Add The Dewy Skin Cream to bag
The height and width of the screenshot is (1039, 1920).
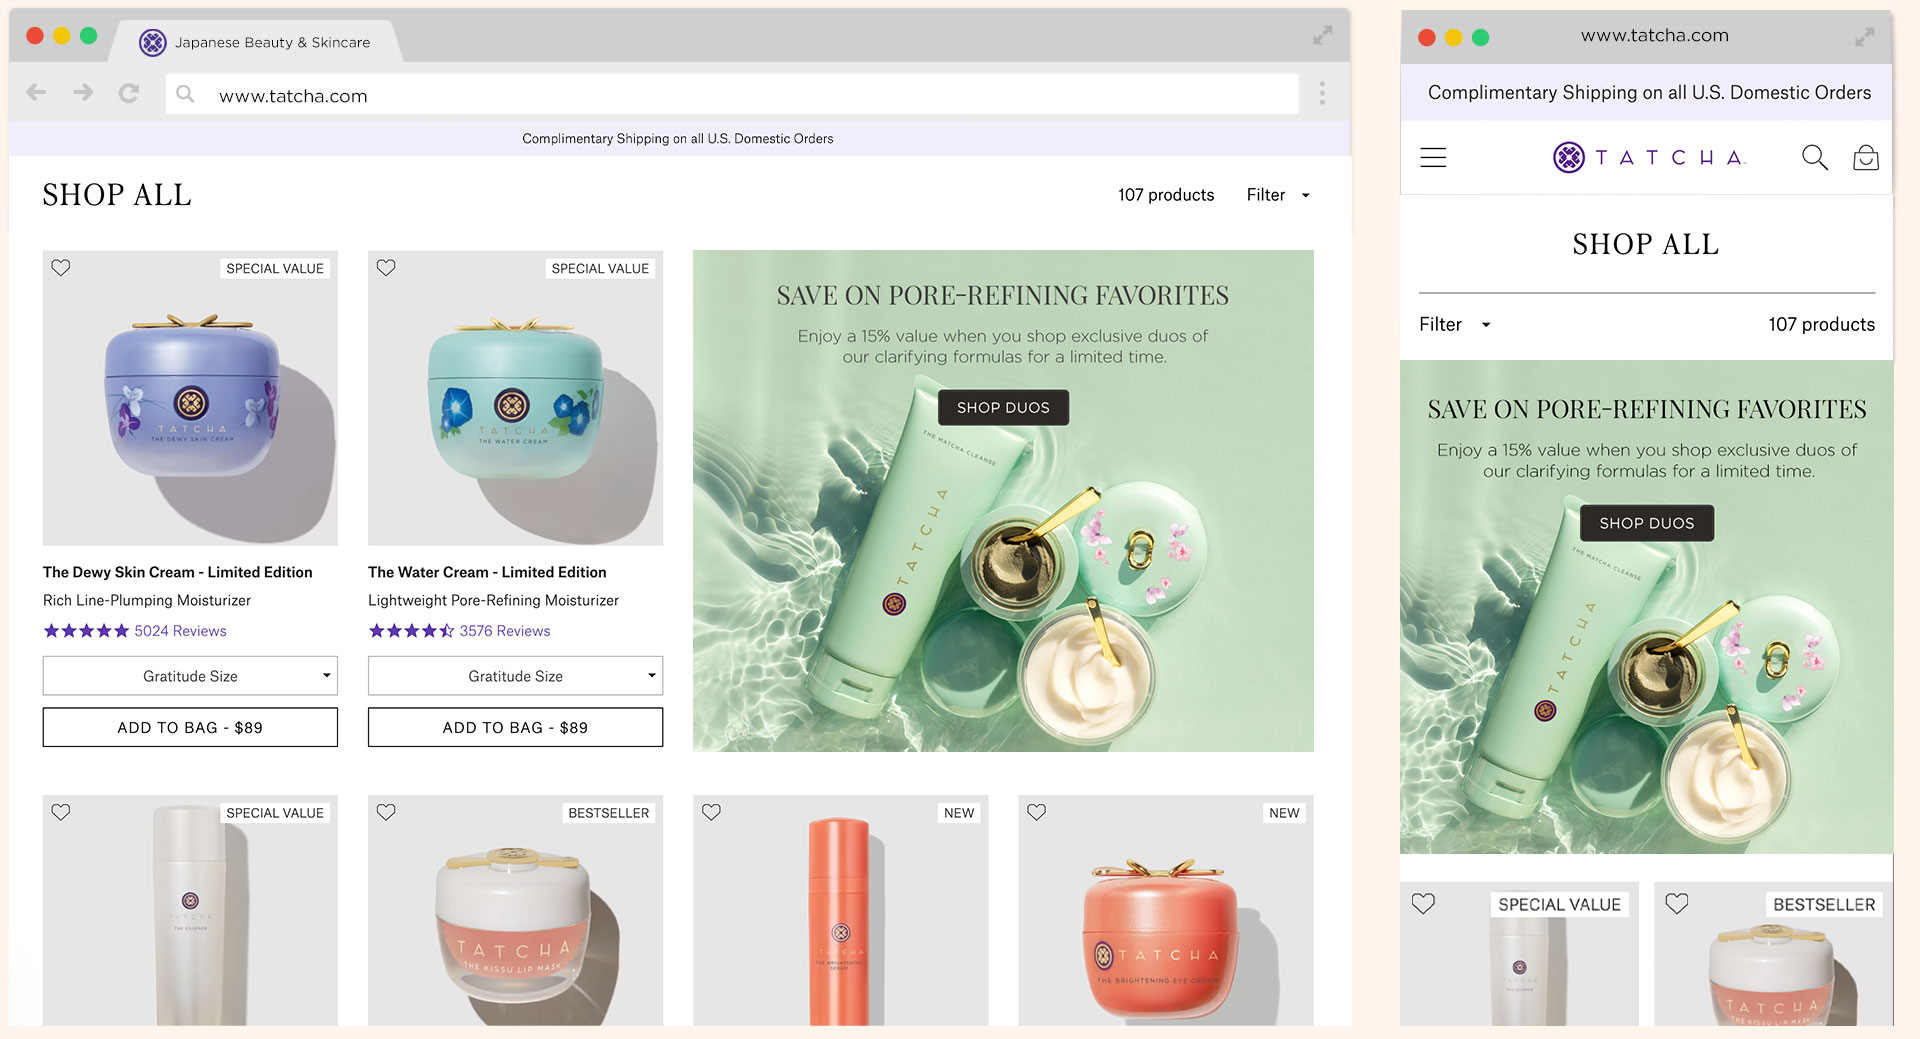click(x=190, y=727)
